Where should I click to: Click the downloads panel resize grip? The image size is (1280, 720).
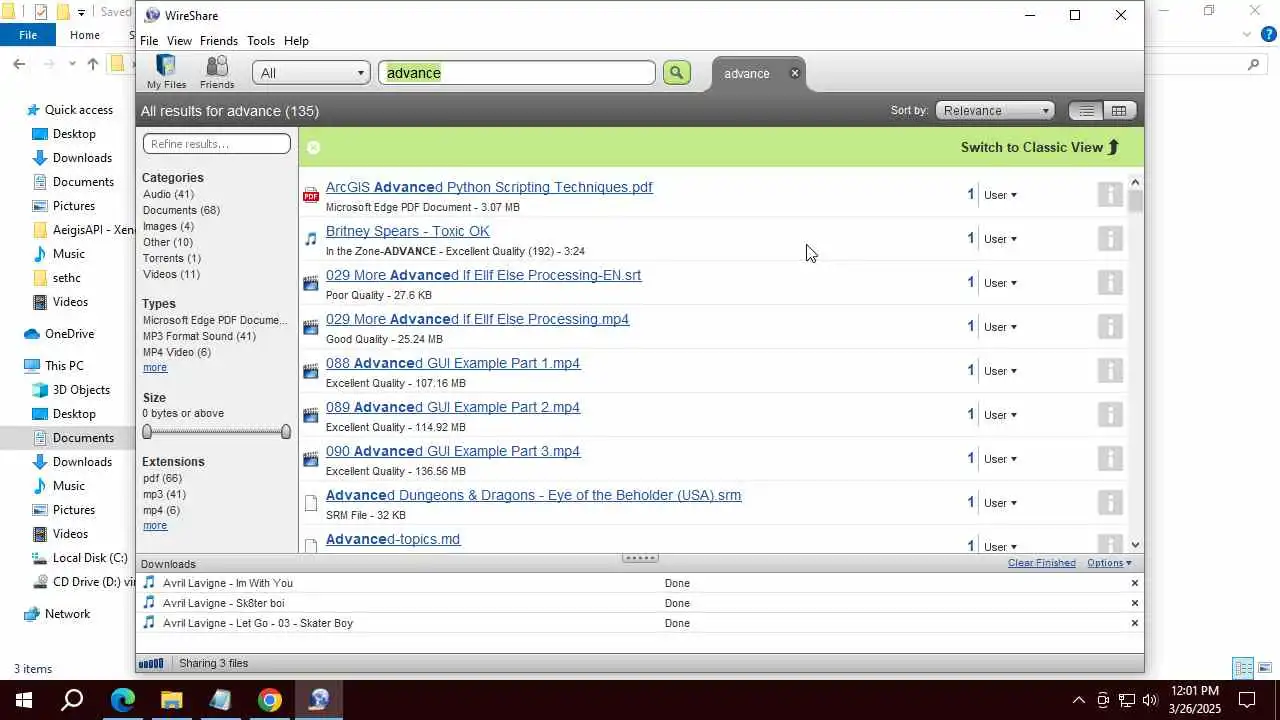pyautogui.click(x=640, y=558)
